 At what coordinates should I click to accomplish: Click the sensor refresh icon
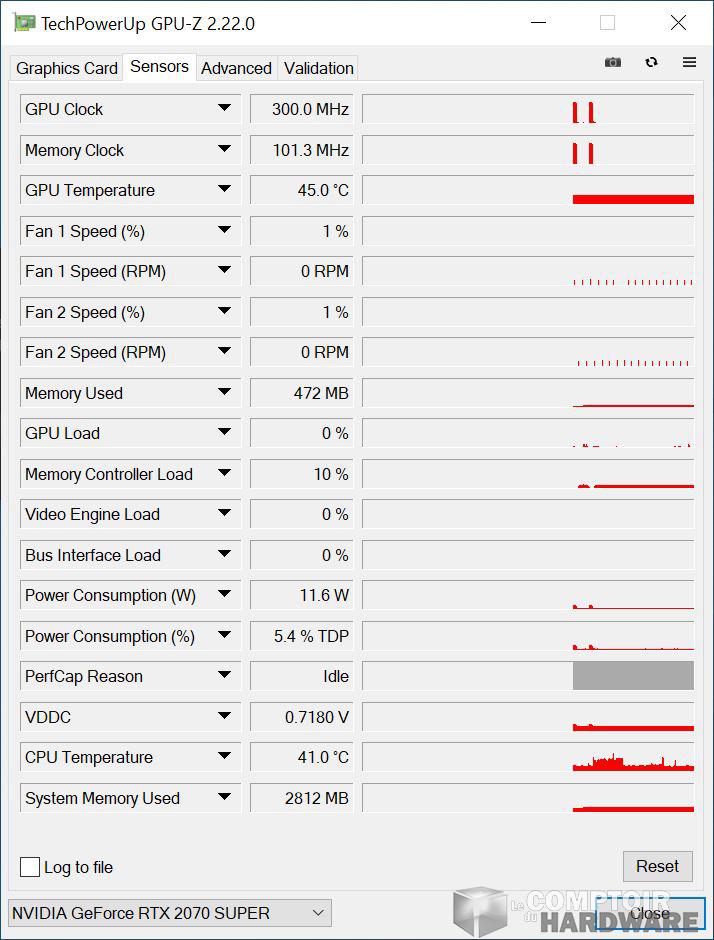(651, 62)
